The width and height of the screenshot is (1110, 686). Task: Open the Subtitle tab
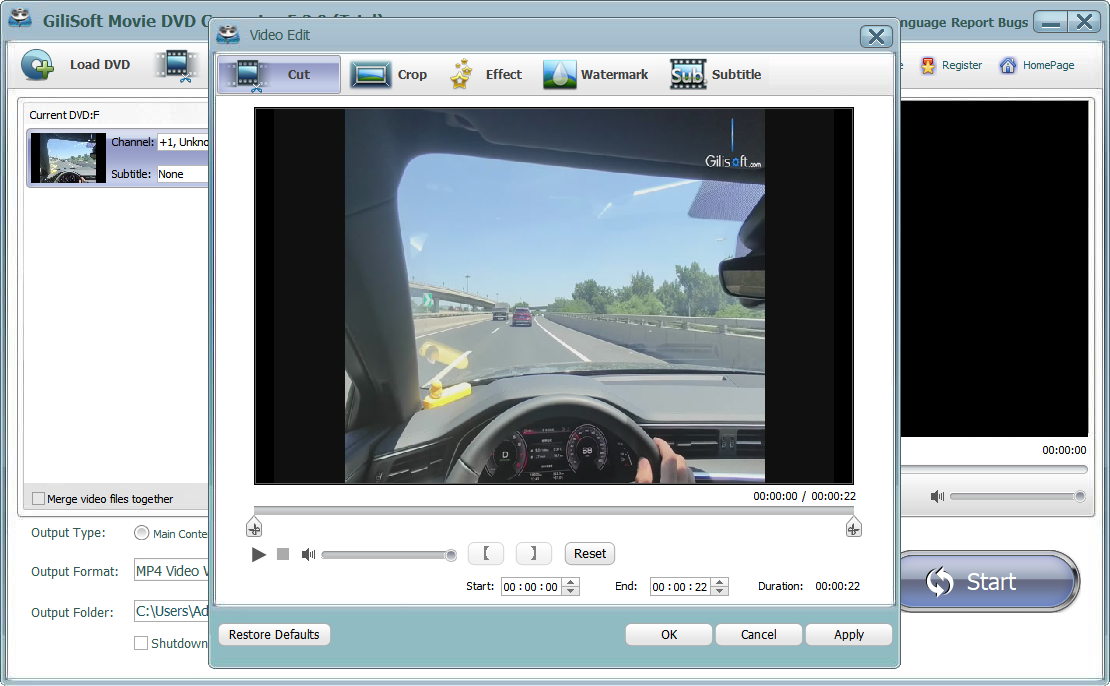[x=716, y=74]
